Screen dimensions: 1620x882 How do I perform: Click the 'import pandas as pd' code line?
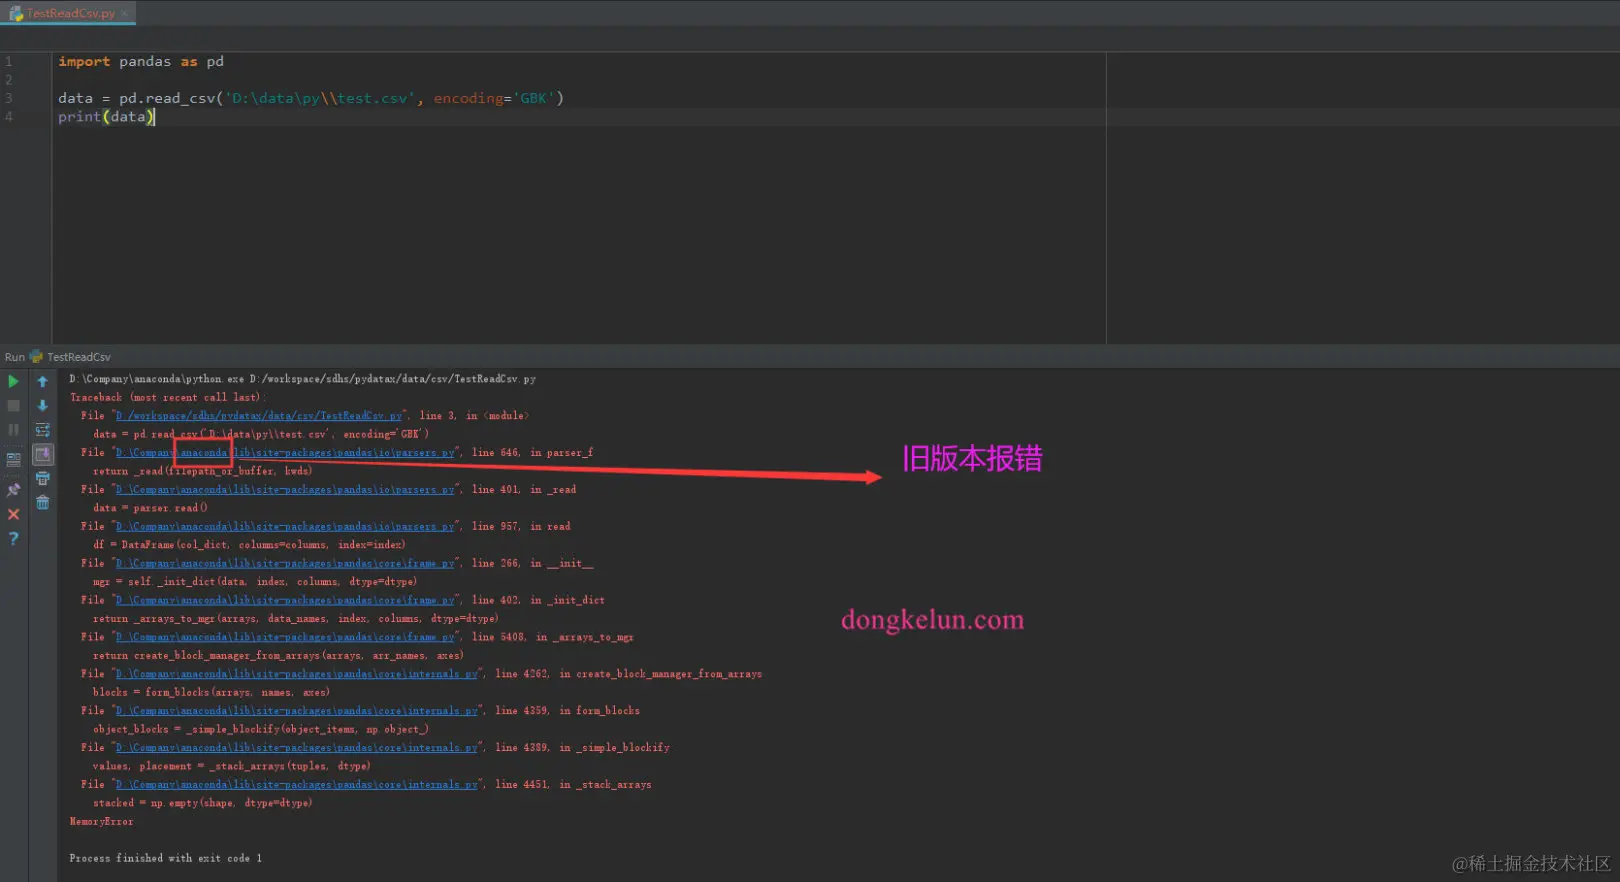click(x=141, y=61)
